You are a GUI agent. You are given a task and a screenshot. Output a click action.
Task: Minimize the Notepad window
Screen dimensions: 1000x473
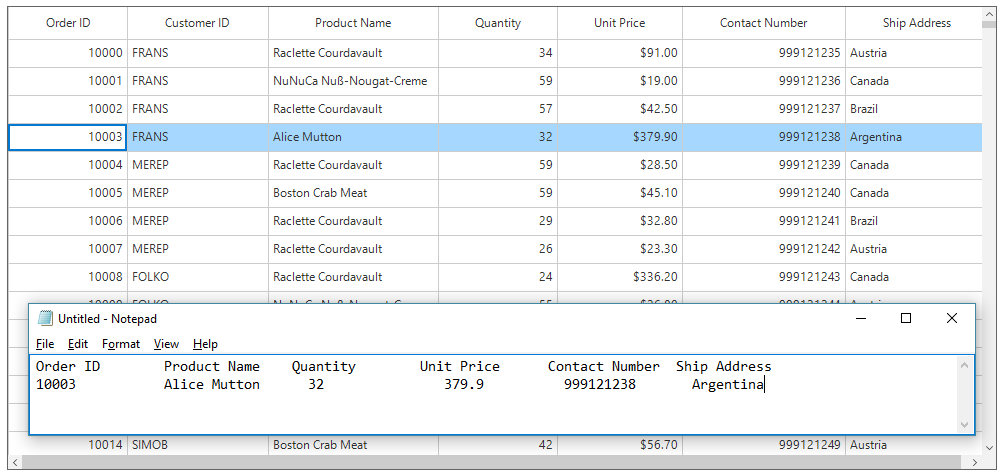[860, 318]
